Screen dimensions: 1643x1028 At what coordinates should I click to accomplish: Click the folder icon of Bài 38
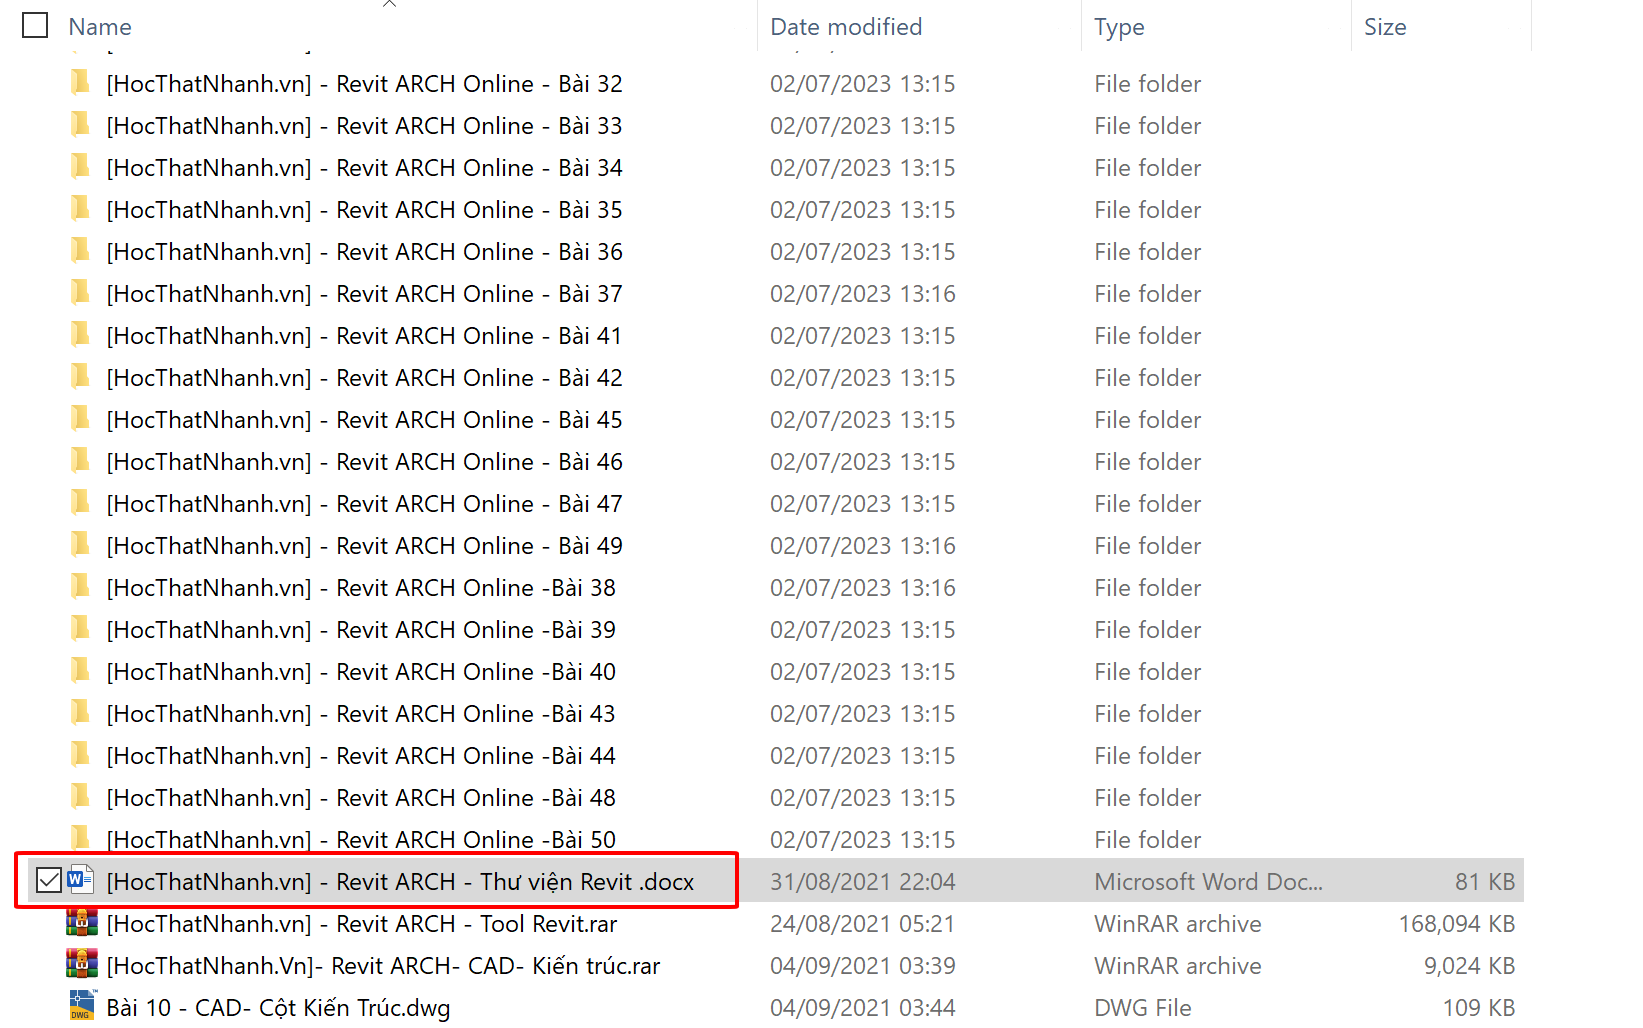(x=81, y=586)
